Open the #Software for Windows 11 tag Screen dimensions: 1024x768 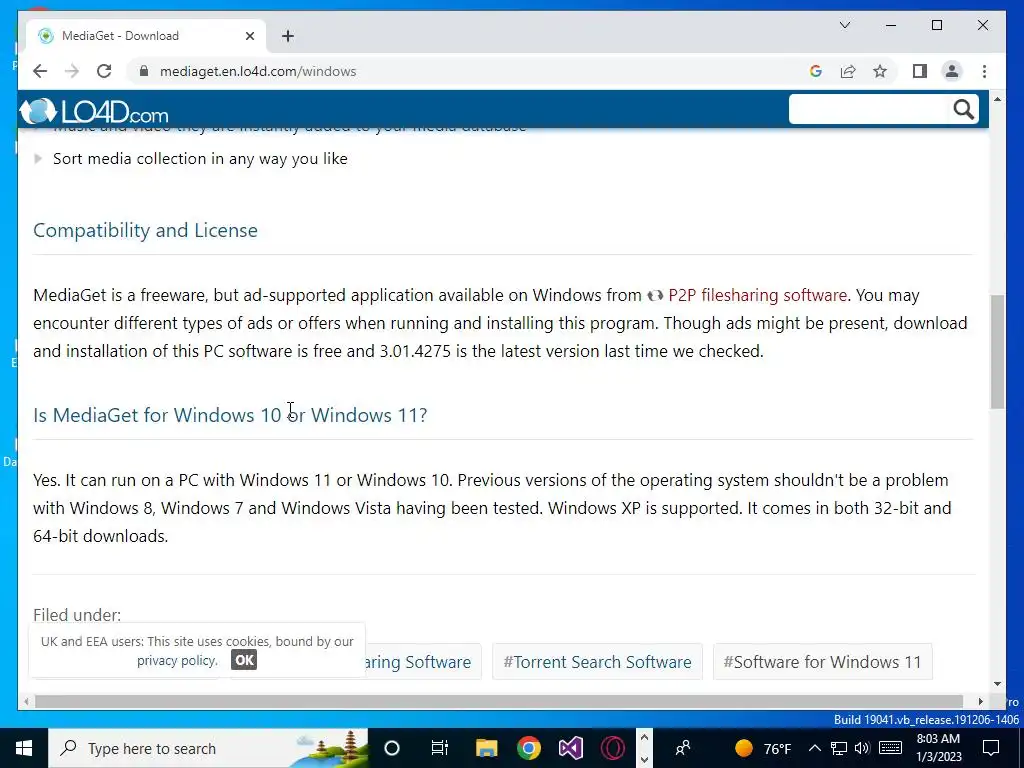(x=822, y=662)
